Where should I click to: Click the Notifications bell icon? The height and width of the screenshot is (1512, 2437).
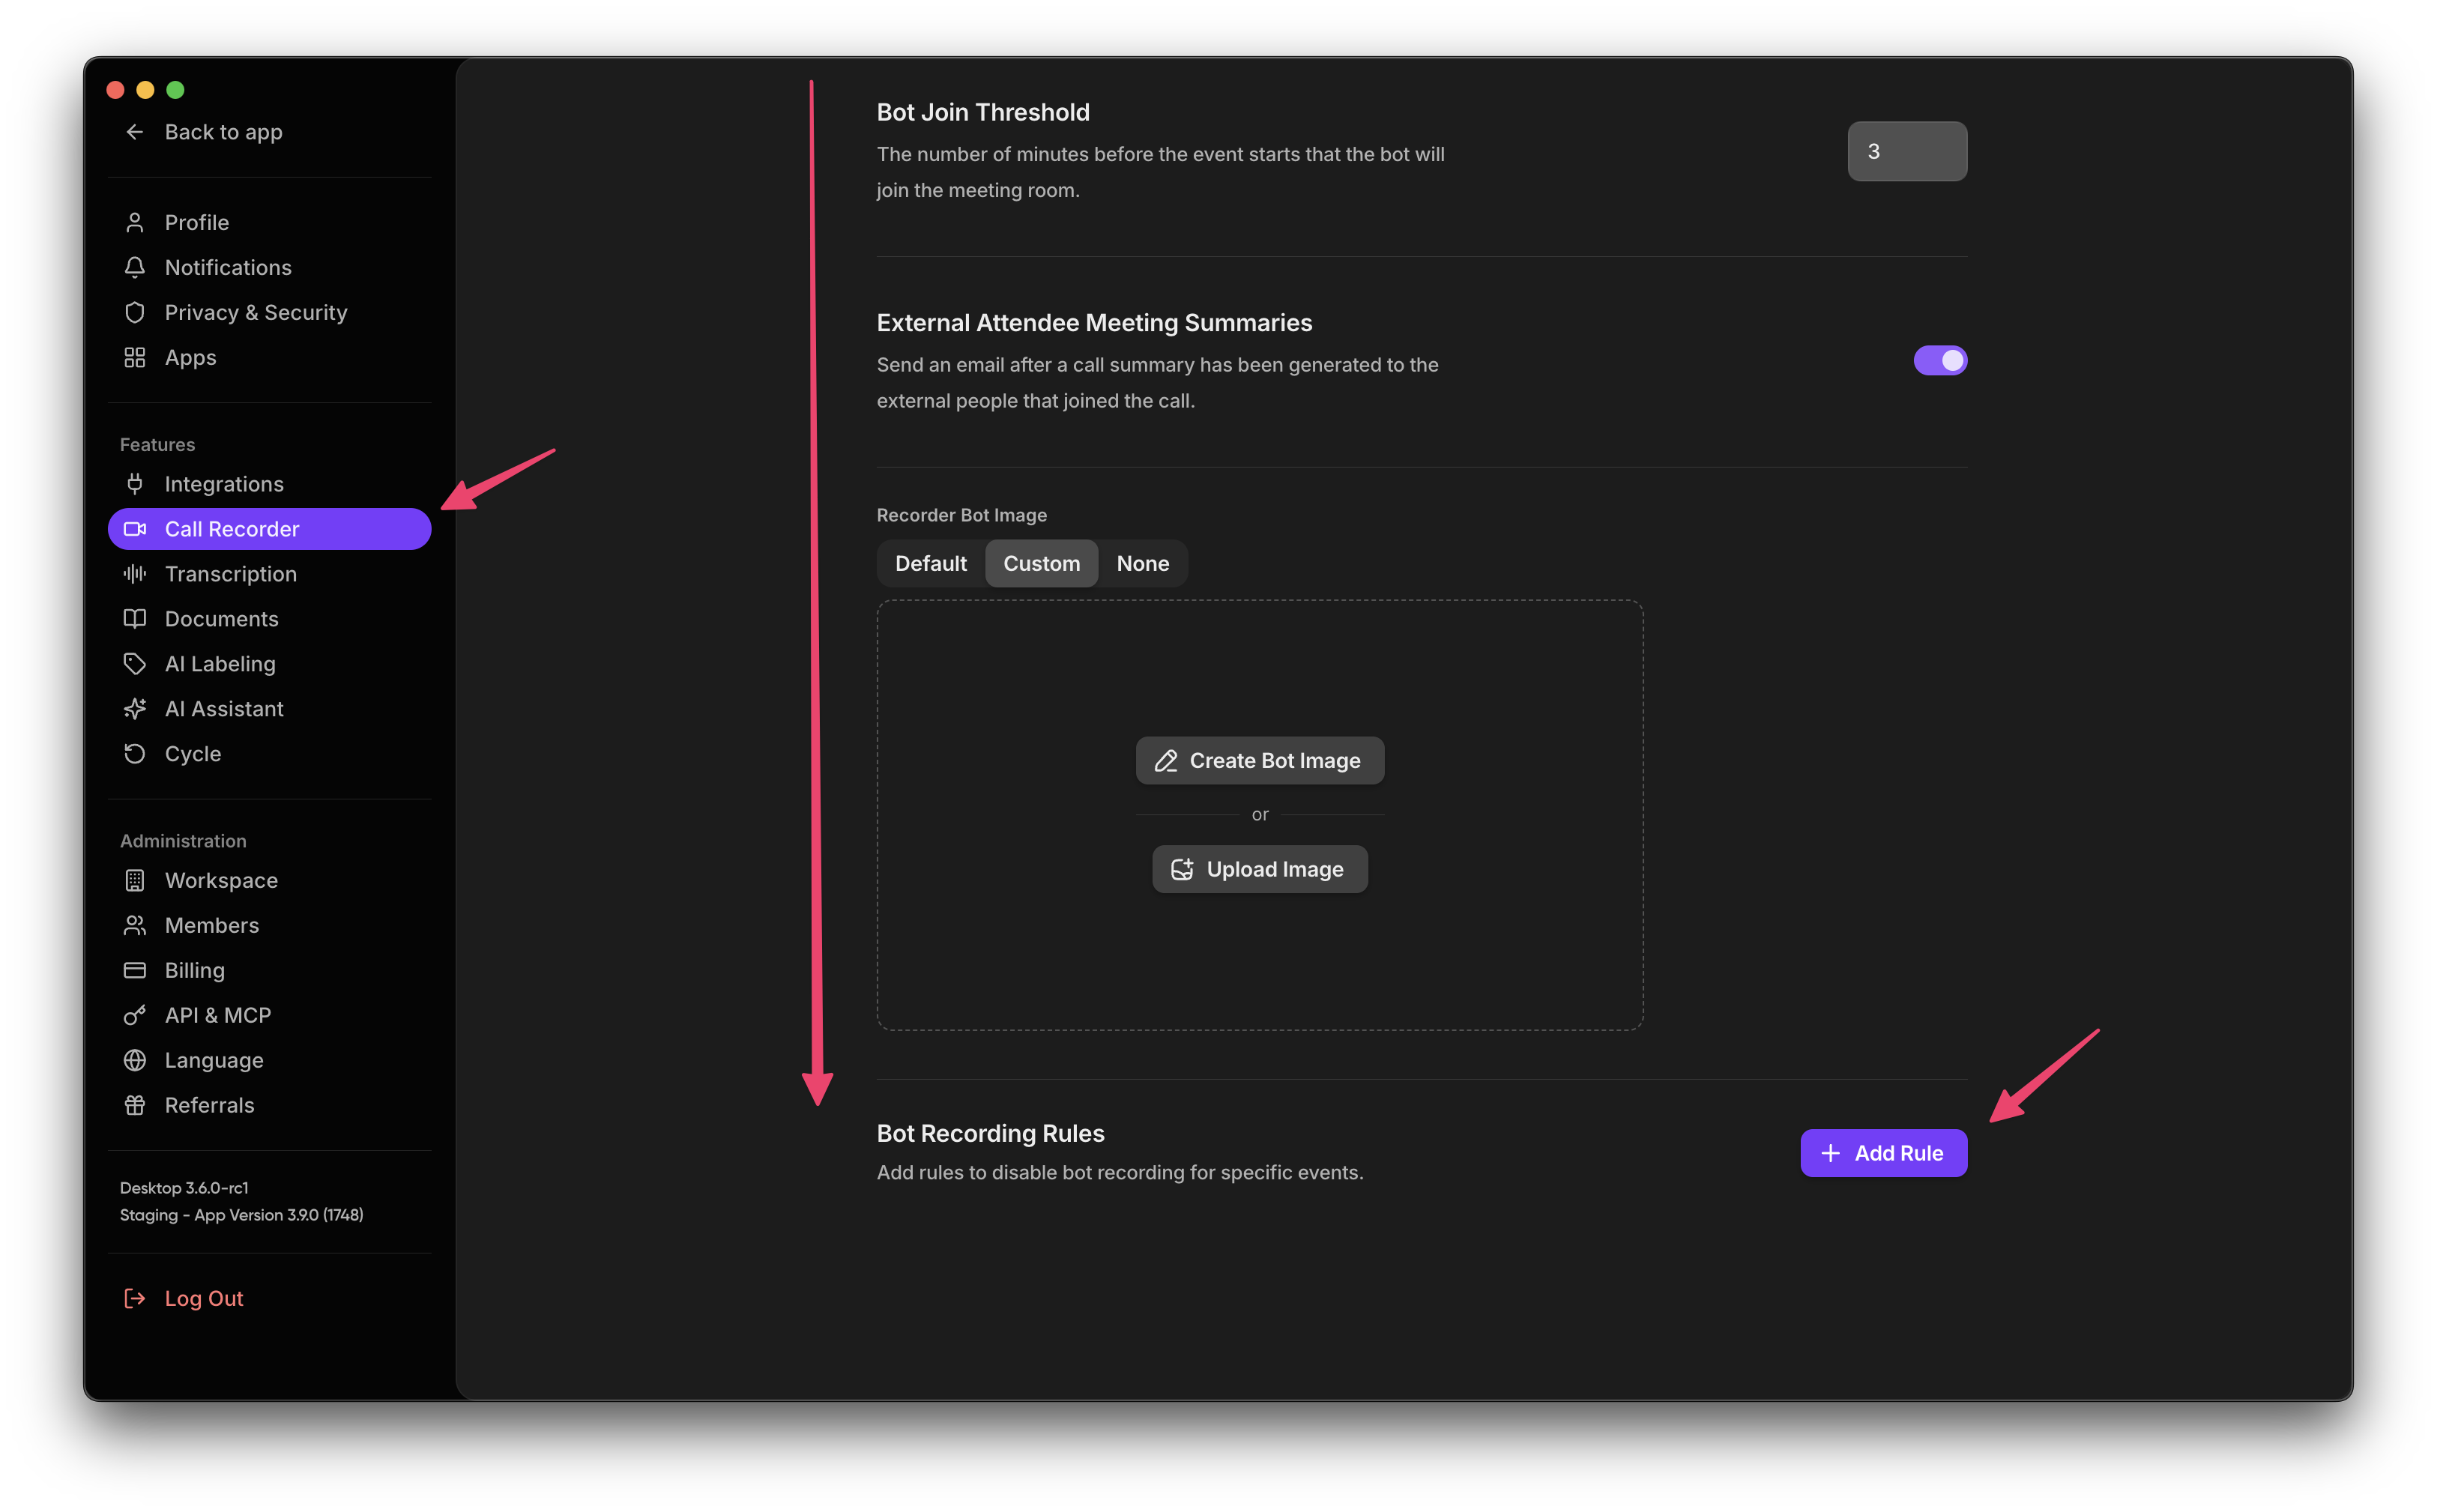[x=135, y=267]
